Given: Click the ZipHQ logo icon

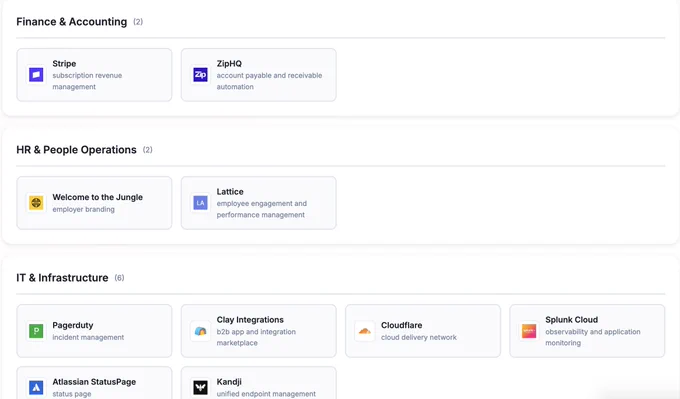Looking at the screenshot, I should tap(200, 75).
